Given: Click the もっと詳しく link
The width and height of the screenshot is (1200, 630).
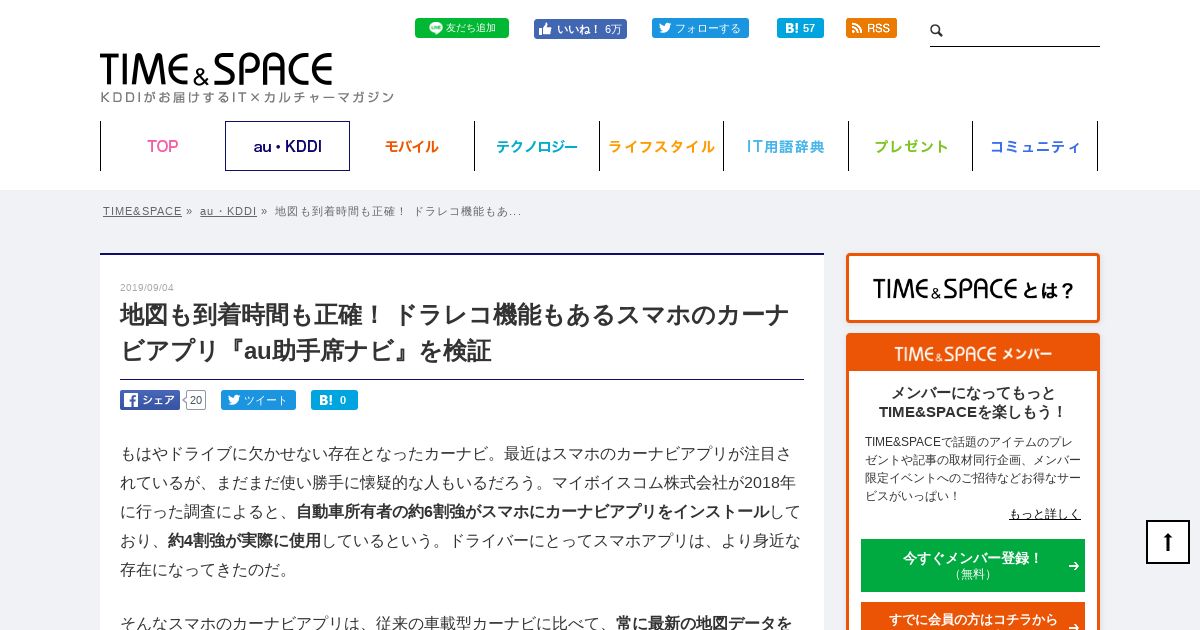Looking at the screenshot, I should (1045, 514).
